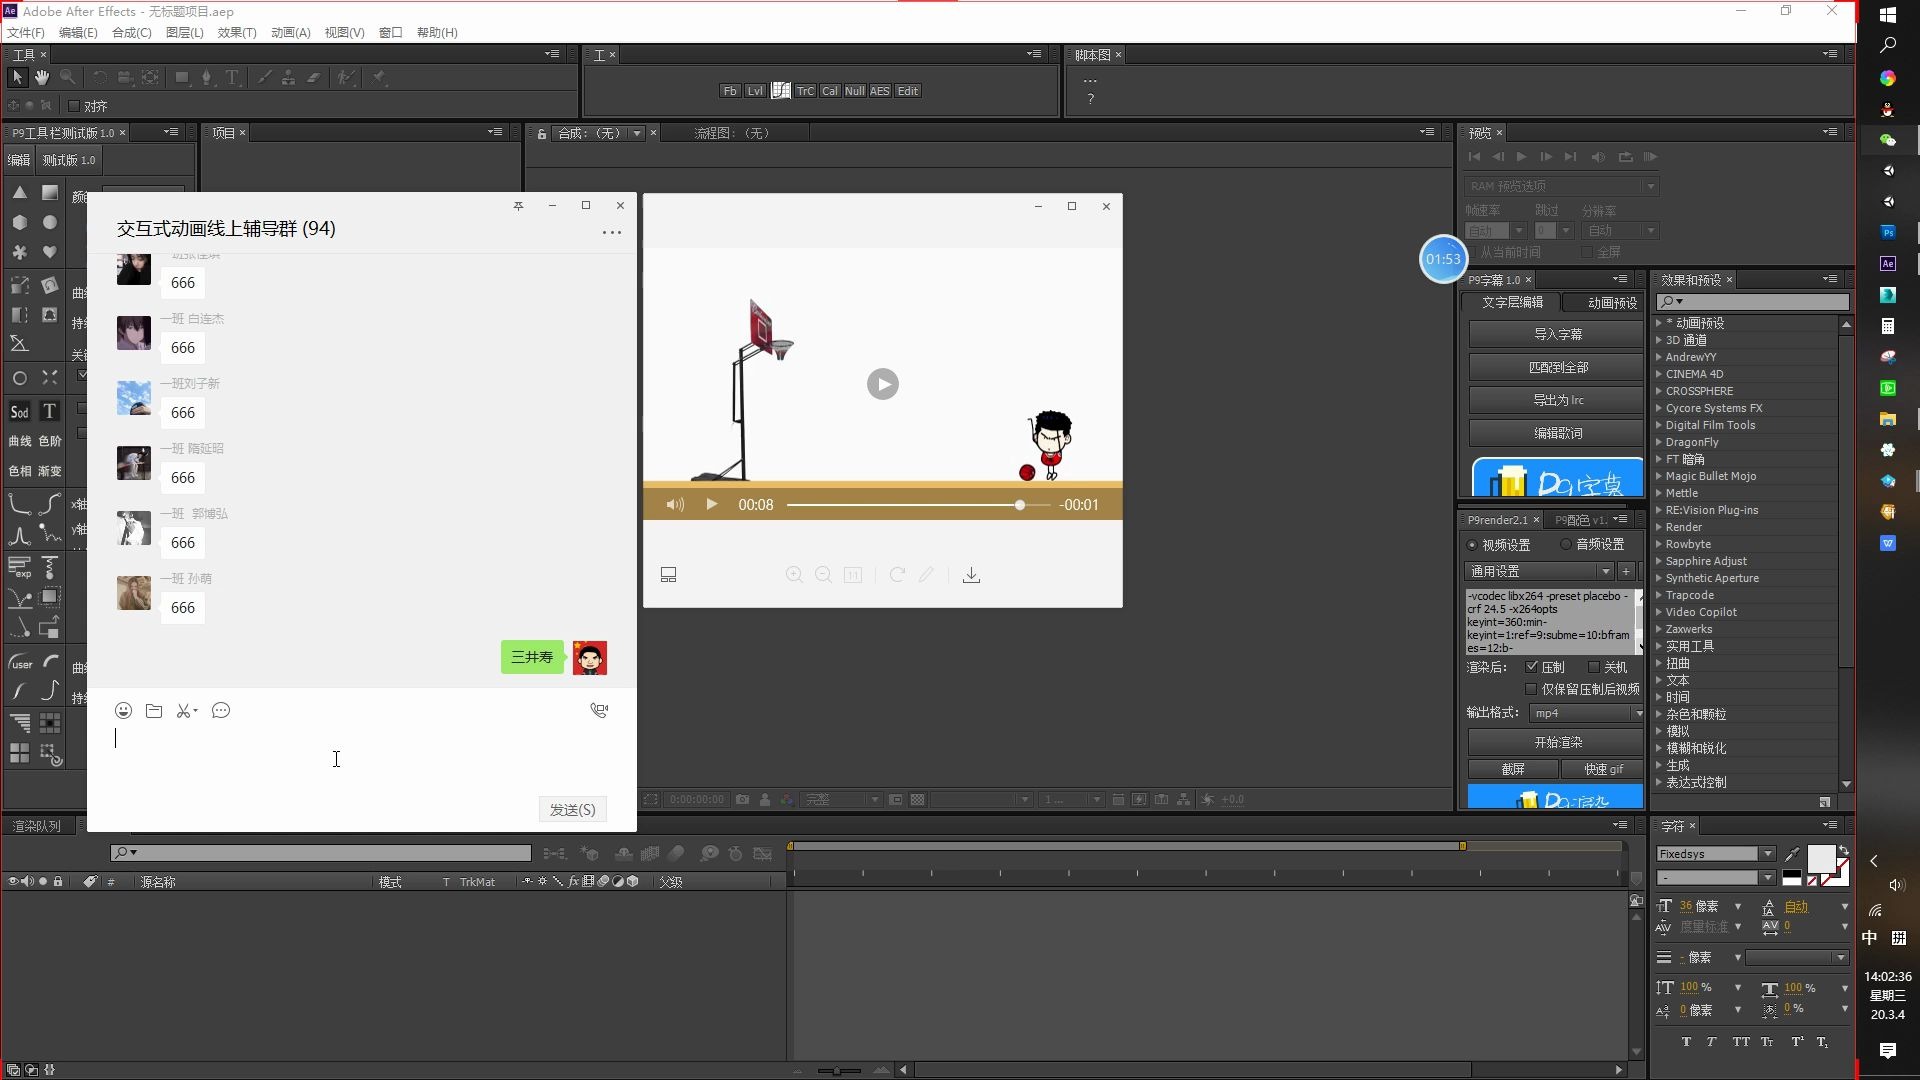Select the Zoom magnifier tool
The width and height of the screenshot is (1920, 1080).
[x=68, y=77]
